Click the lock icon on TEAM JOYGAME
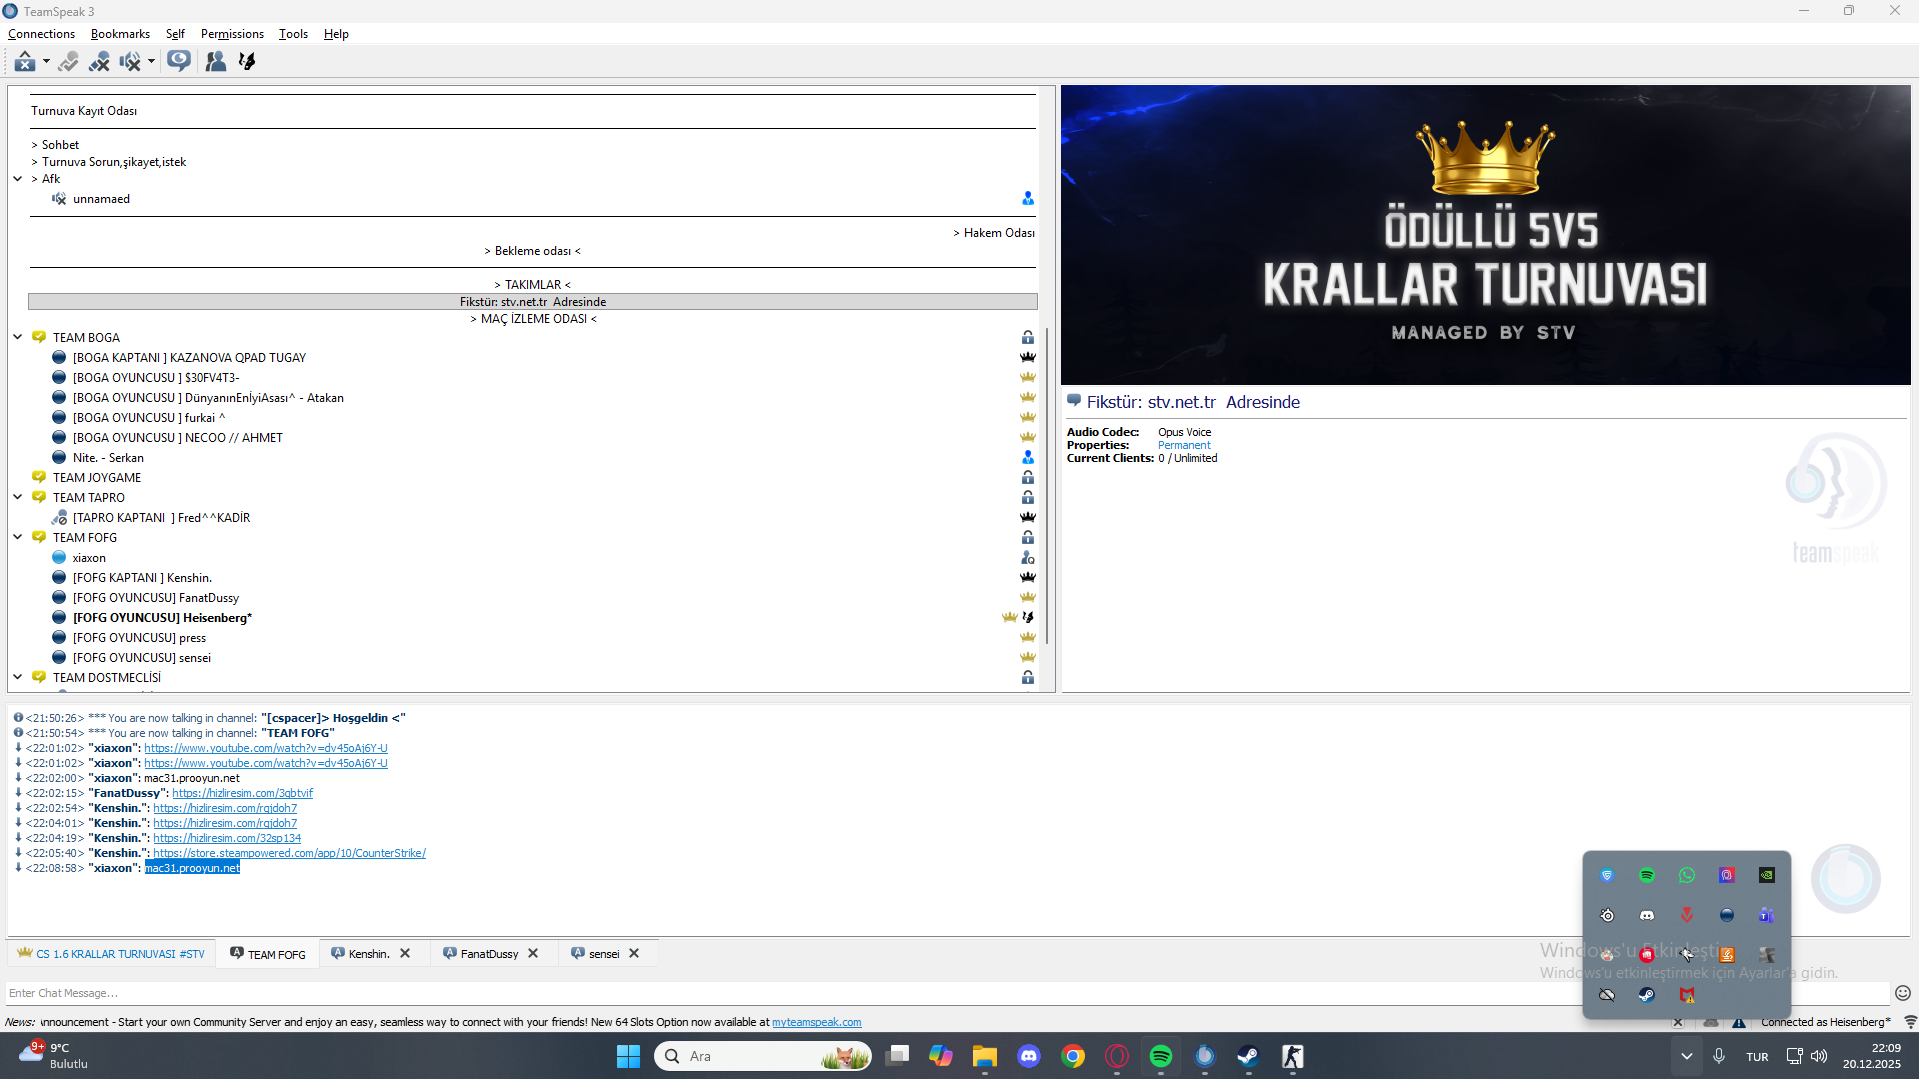1919x1079 pixels. coord(1027,478)
